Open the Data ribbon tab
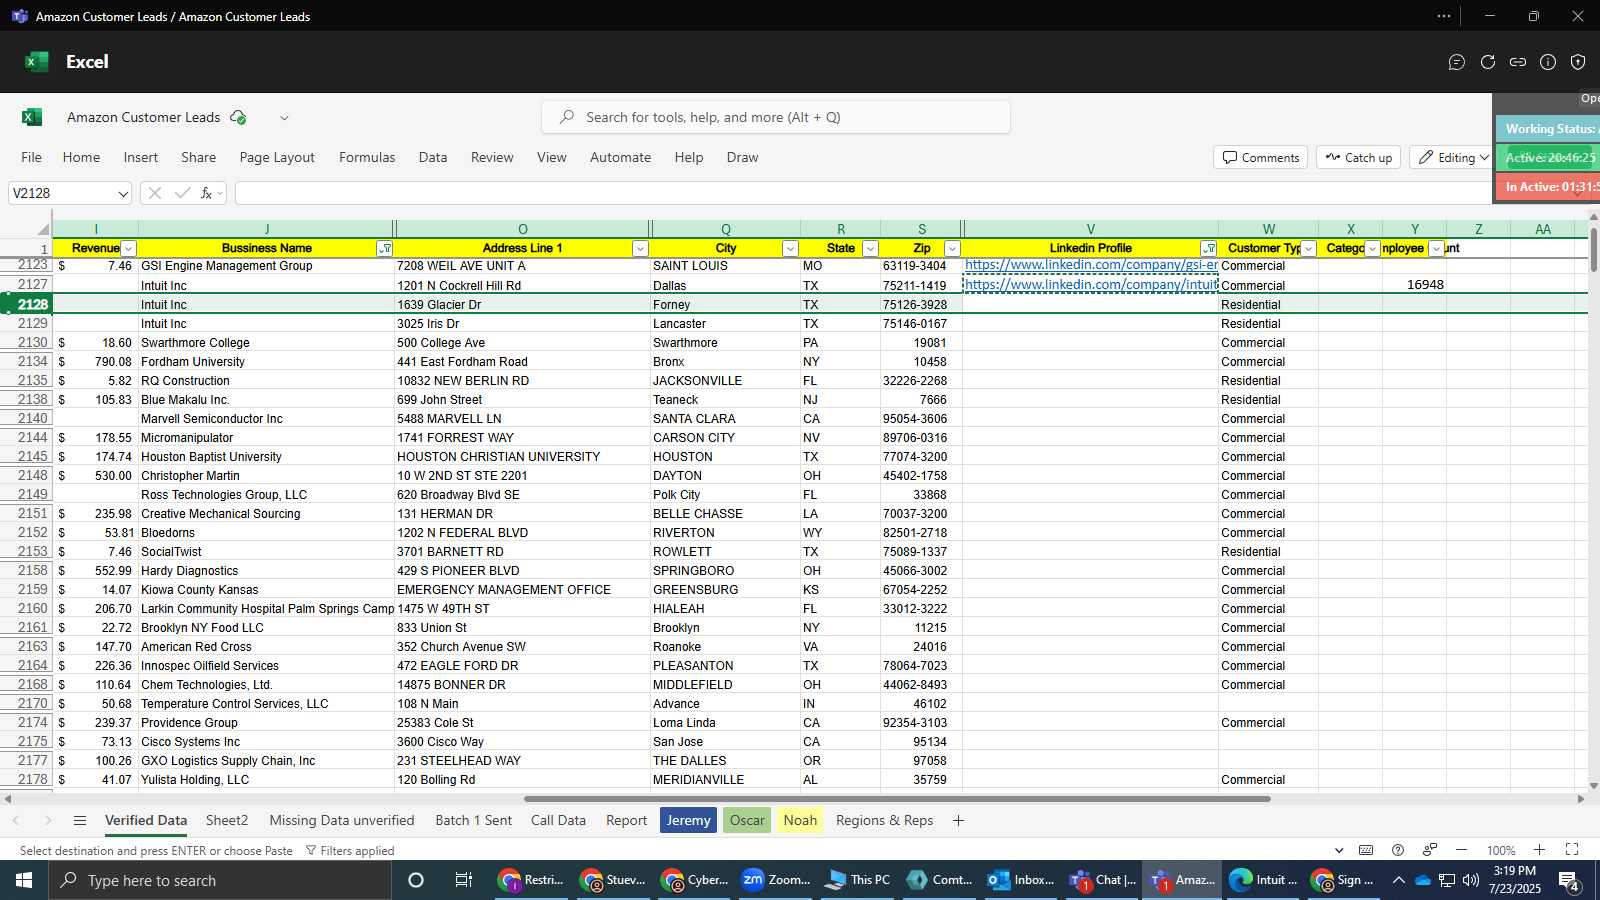The height and width of the screenshot is (900, 1600). coord(433,157)
